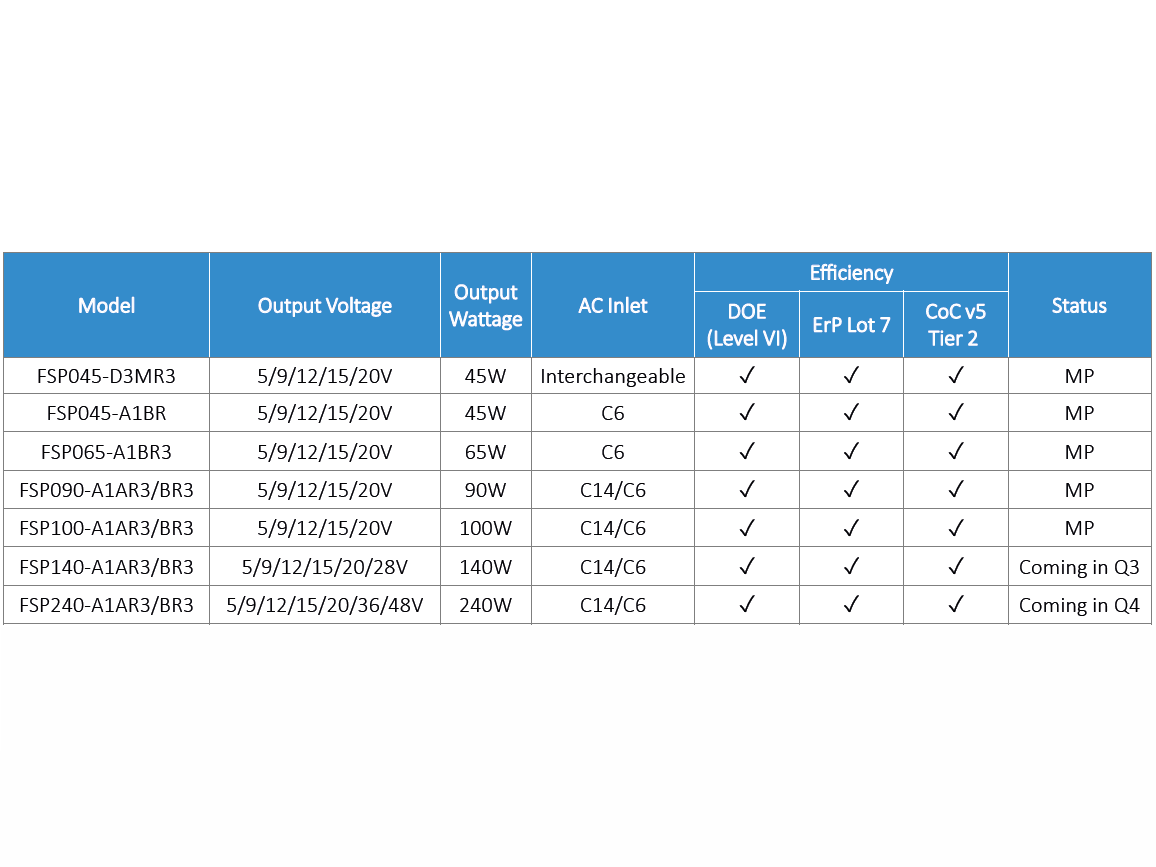Screen dimensions: 1156x867
Task: Click the ErP Lot 7 checkmark for FSP045-A1BR
Action: [851, 413]
